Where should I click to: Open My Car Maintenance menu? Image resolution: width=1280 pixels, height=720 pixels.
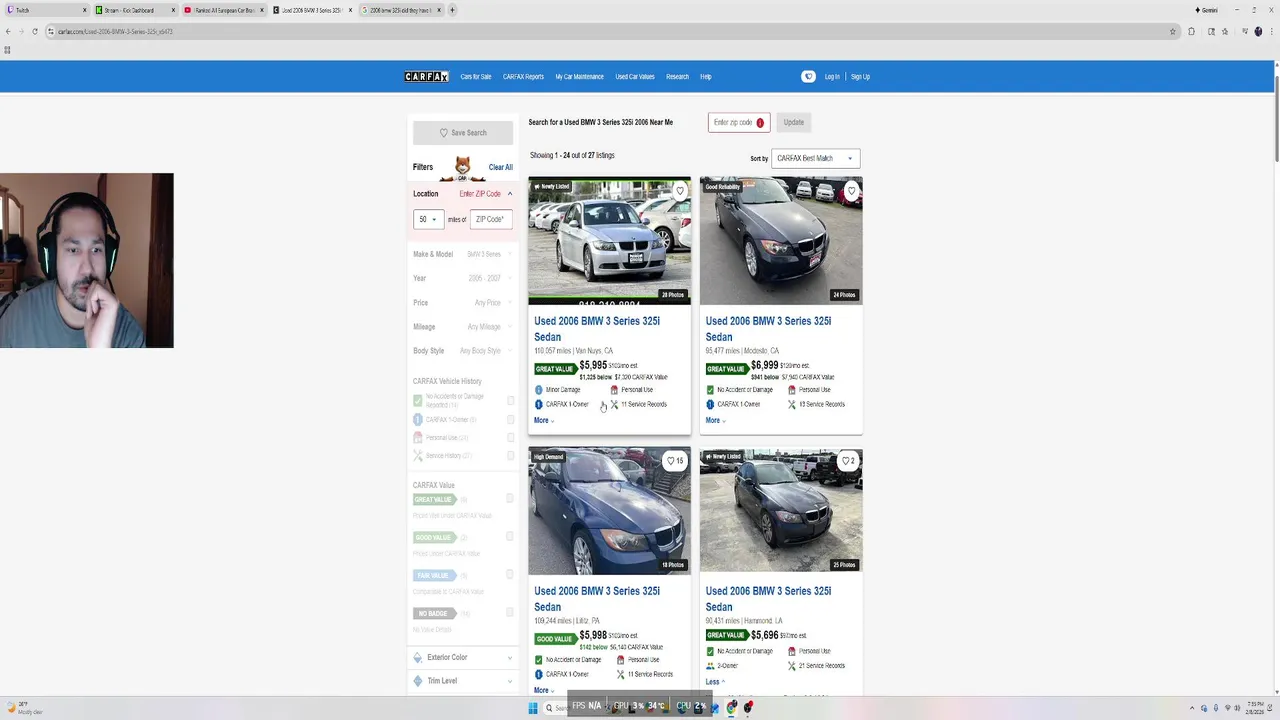(580, 77)
